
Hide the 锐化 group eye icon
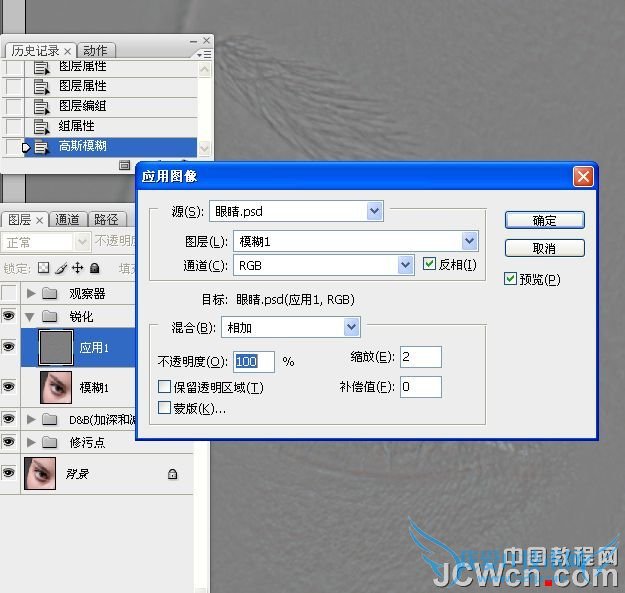pos(9,316)
